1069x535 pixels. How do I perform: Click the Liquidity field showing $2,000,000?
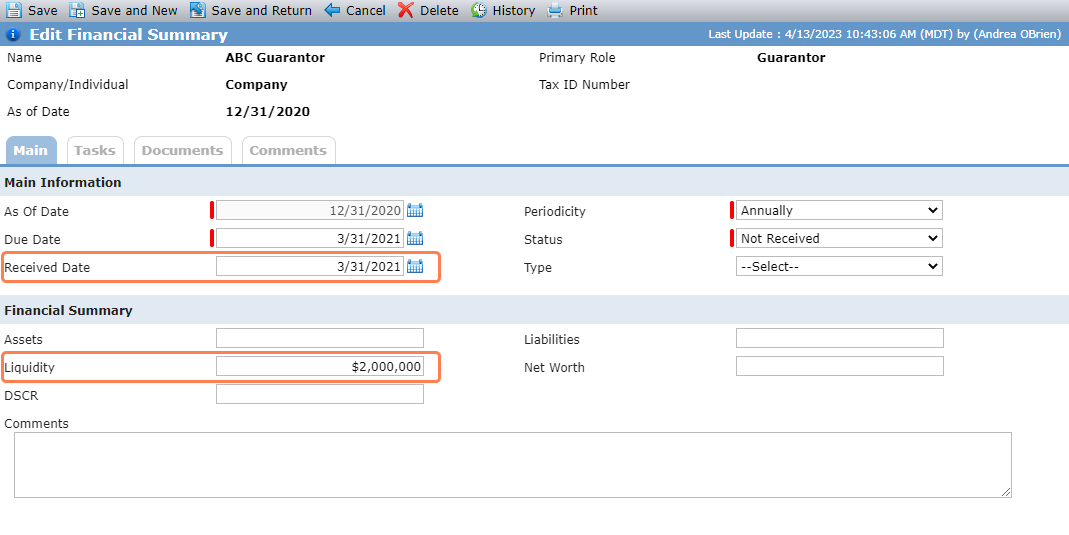(320, 367)
